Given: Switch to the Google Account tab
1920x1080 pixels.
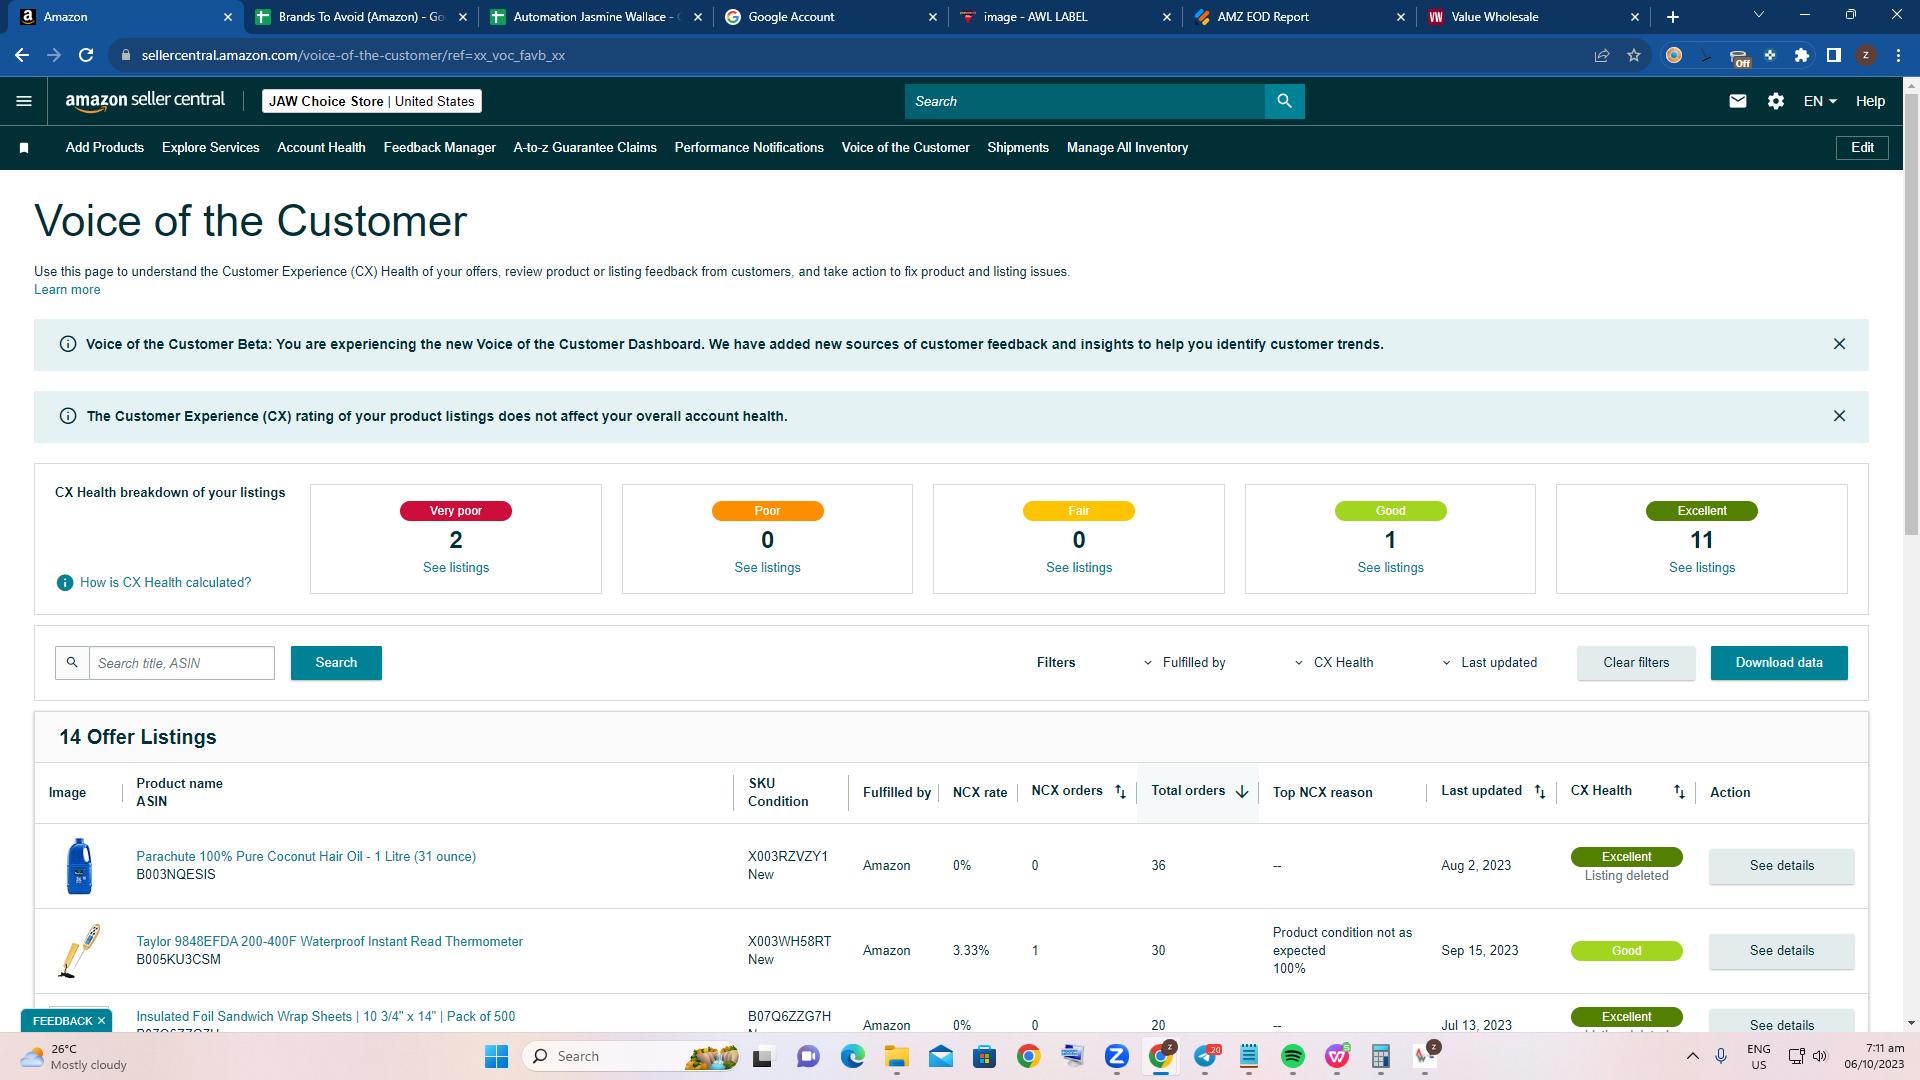Looking at the screenshot, I should [831, 17].
